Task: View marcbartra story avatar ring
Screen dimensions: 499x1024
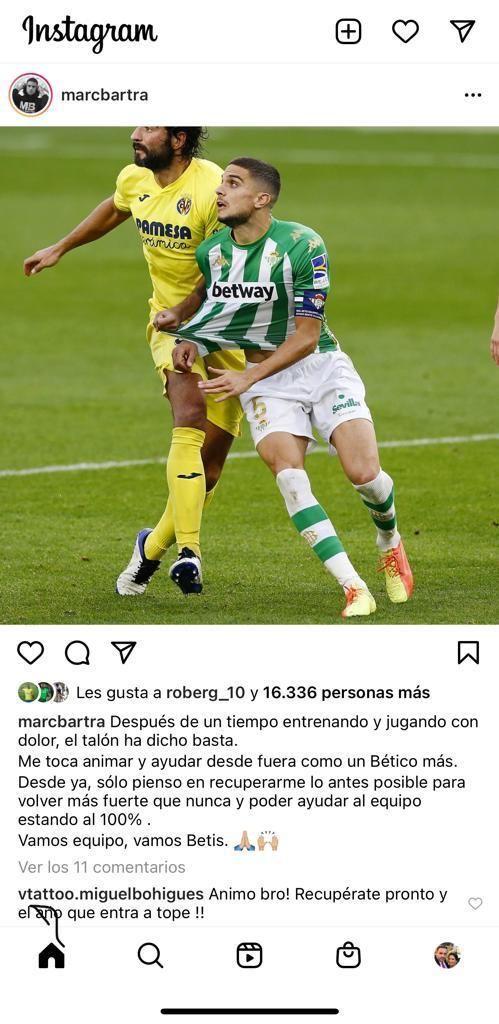Action: (x=31, y=95)
